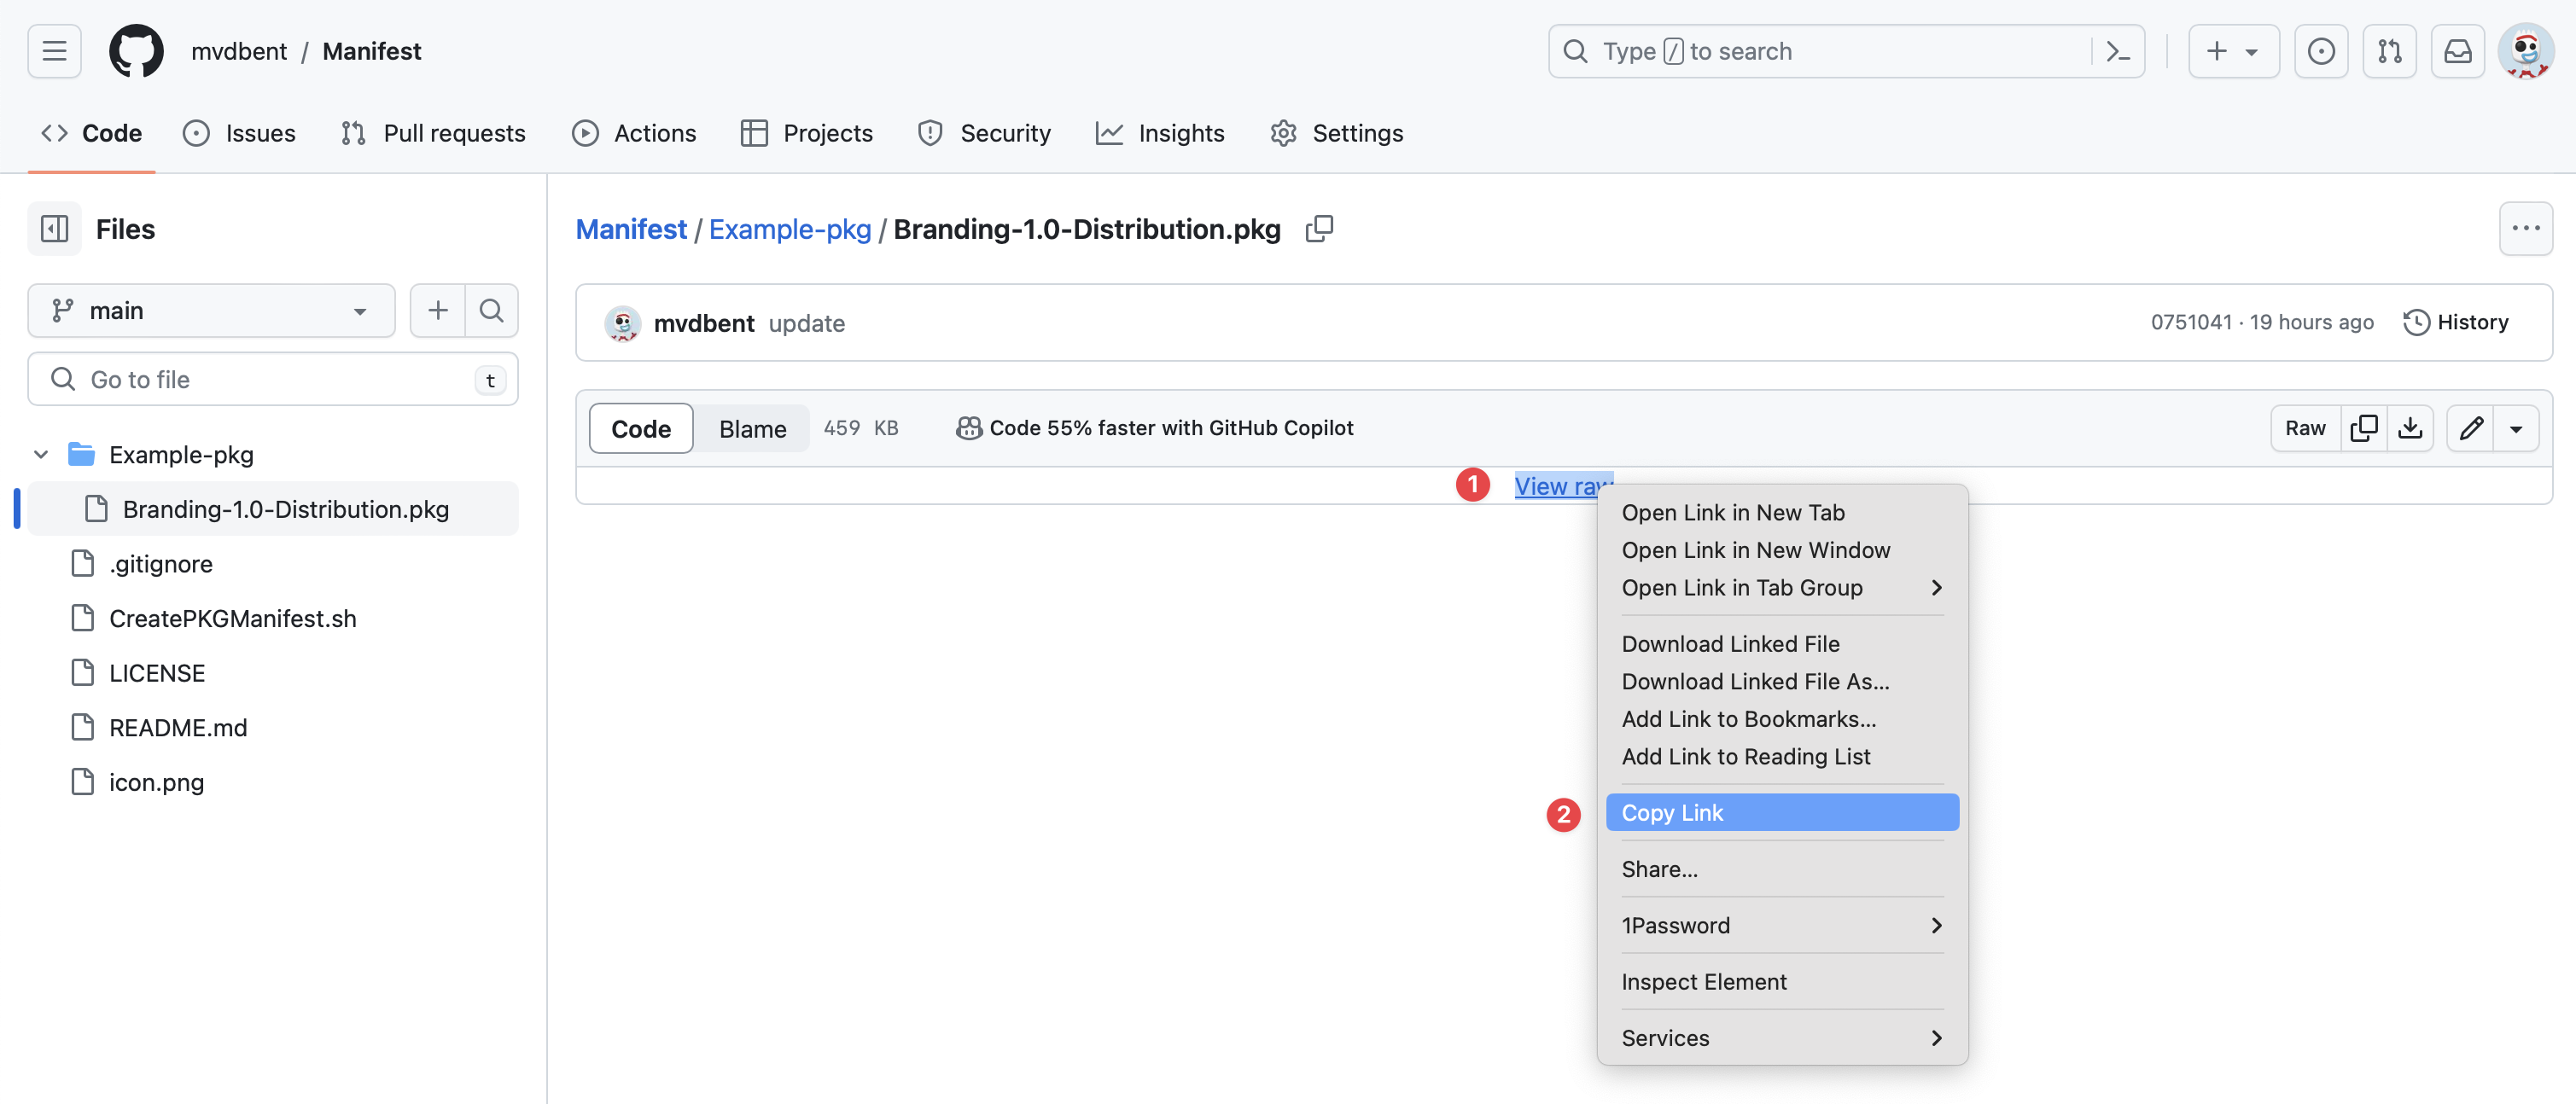Choose Download Linked File
Viewport: 2576px width, 1104px height.
(x=1782, y=644)
